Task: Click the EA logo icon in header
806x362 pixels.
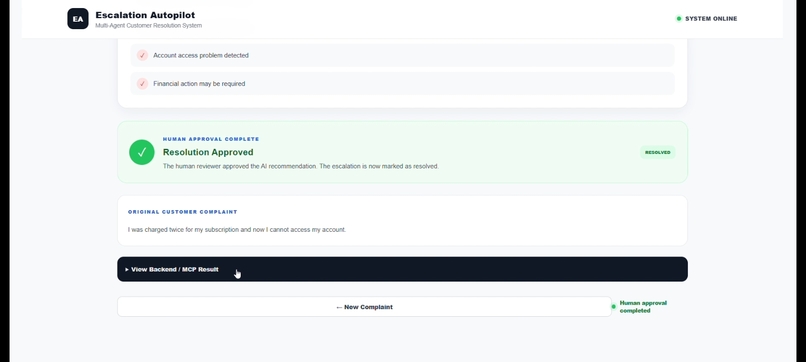Action: [78, 19]
